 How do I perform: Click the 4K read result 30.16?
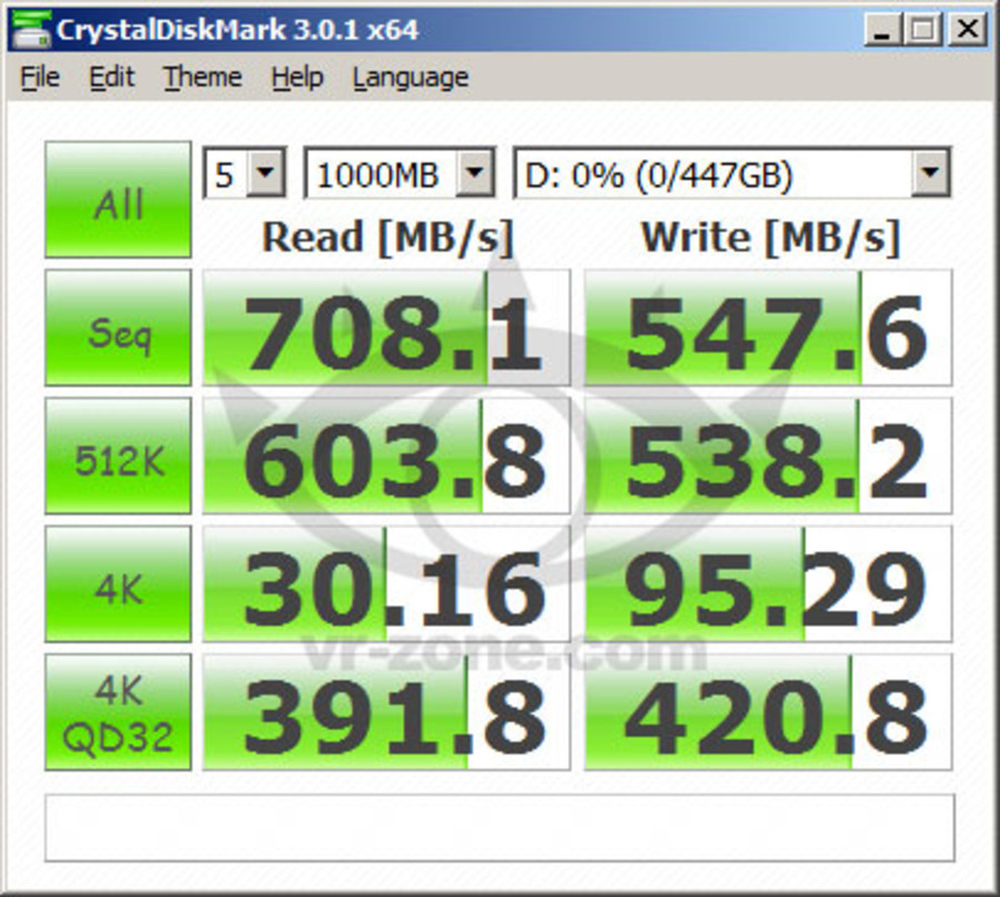coord(386,584)
